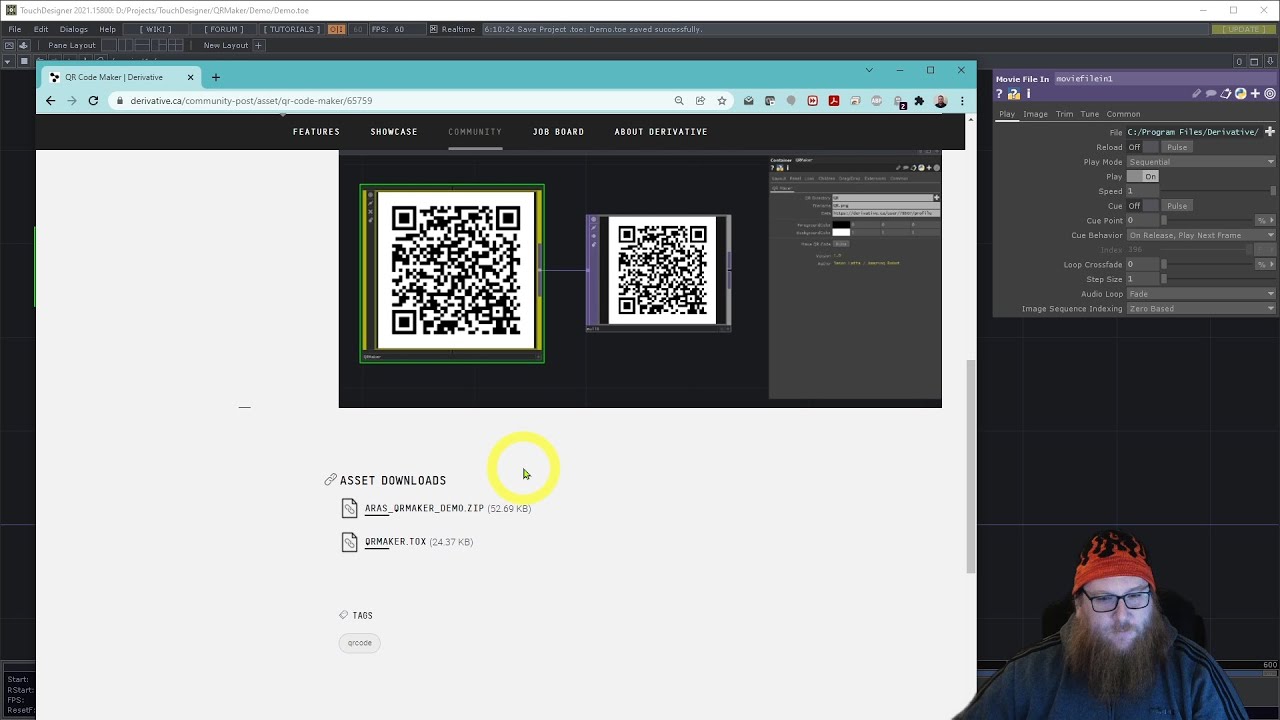
Task: Open the Dialogs menu
Action: 73,29
